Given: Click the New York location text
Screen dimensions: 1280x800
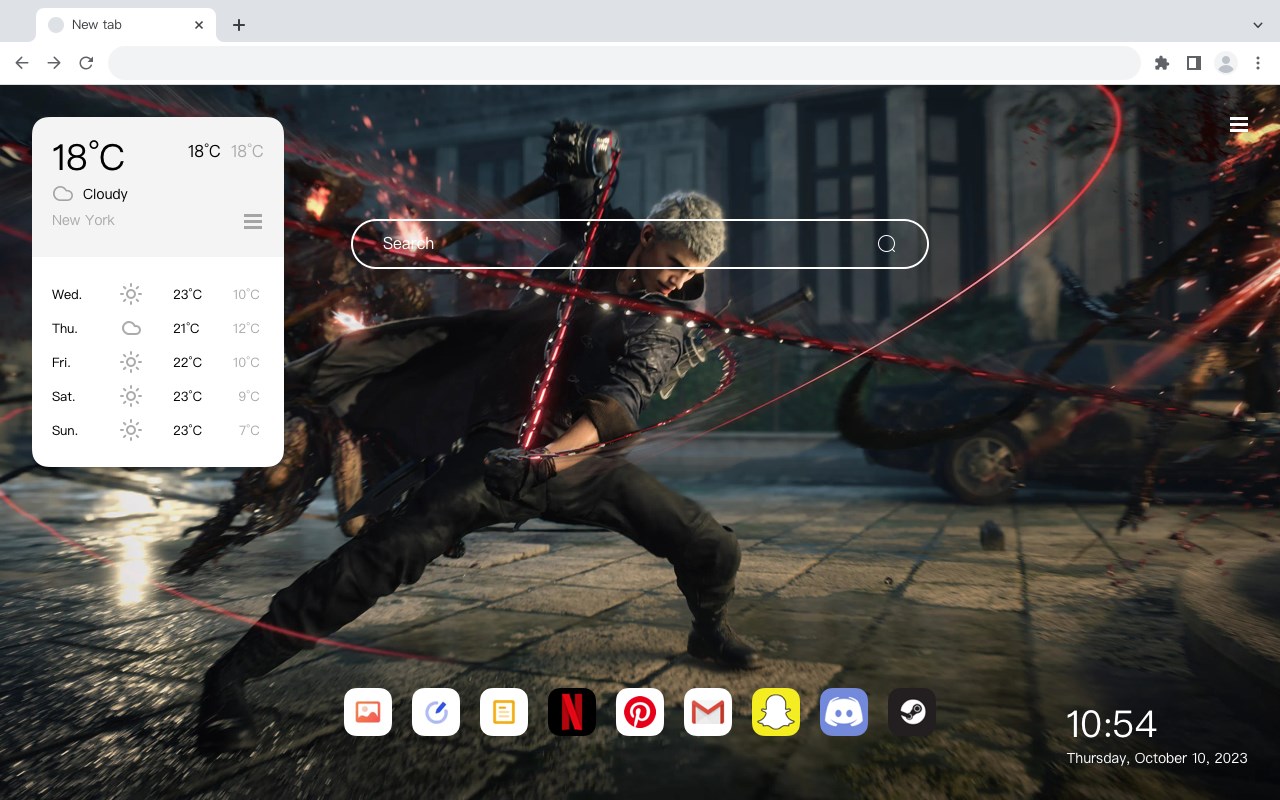Looking at the screenshot, I should click(83, 220).
